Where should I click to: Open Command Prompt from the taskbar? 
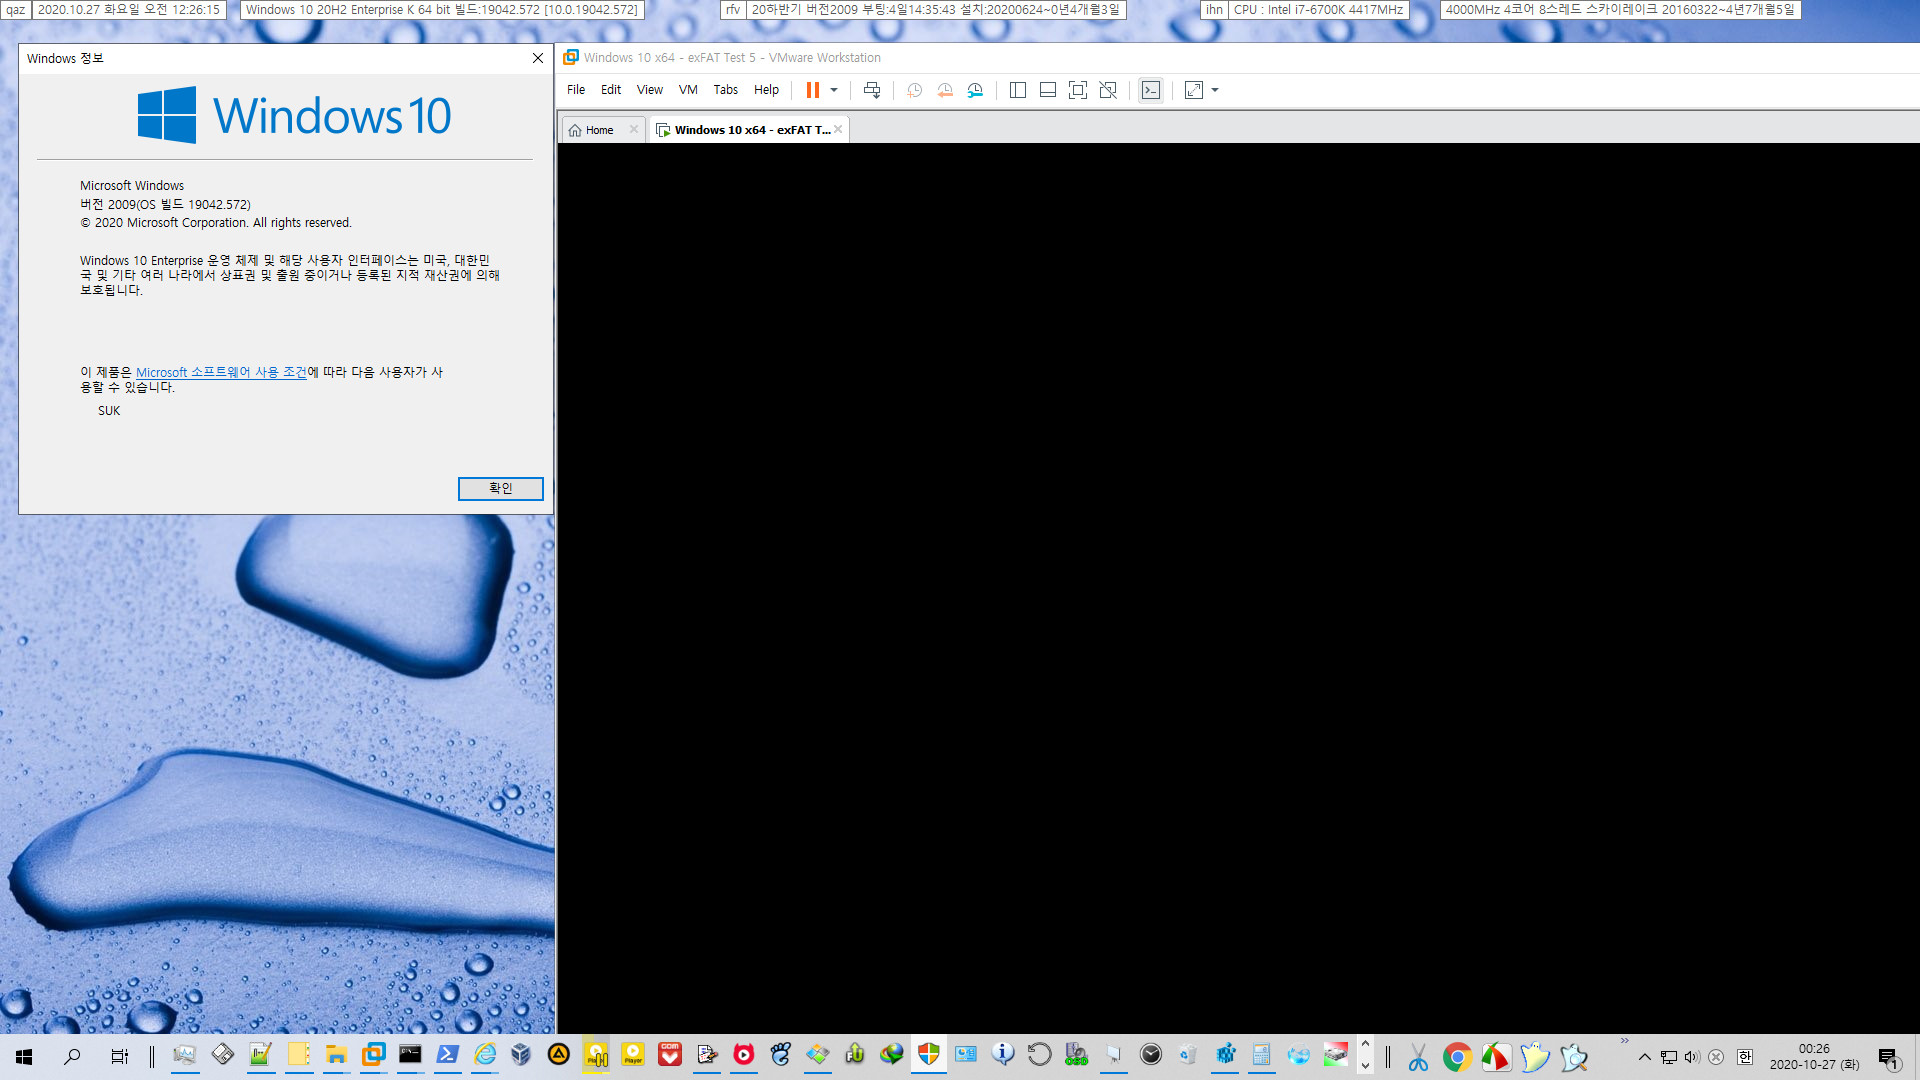point(410,1055)
